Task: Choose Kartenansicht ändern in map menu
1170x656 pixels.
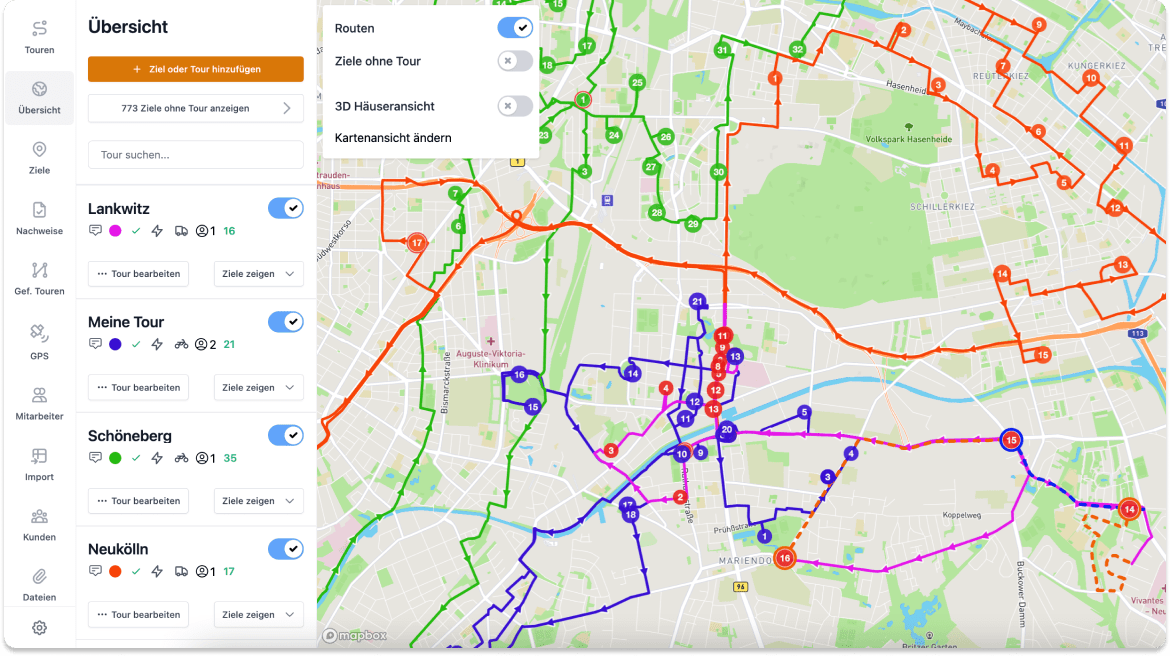Action: coord(393,138)
